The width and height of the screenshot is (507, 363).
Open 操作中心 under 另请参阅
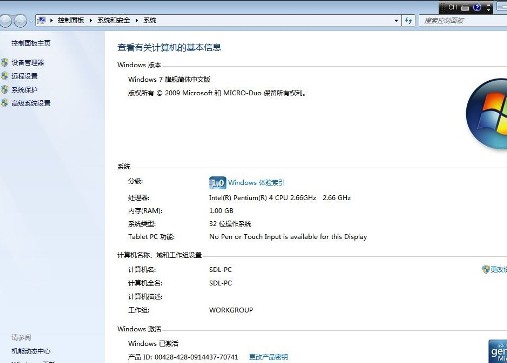pyautogui.click(x=31, y=351)
